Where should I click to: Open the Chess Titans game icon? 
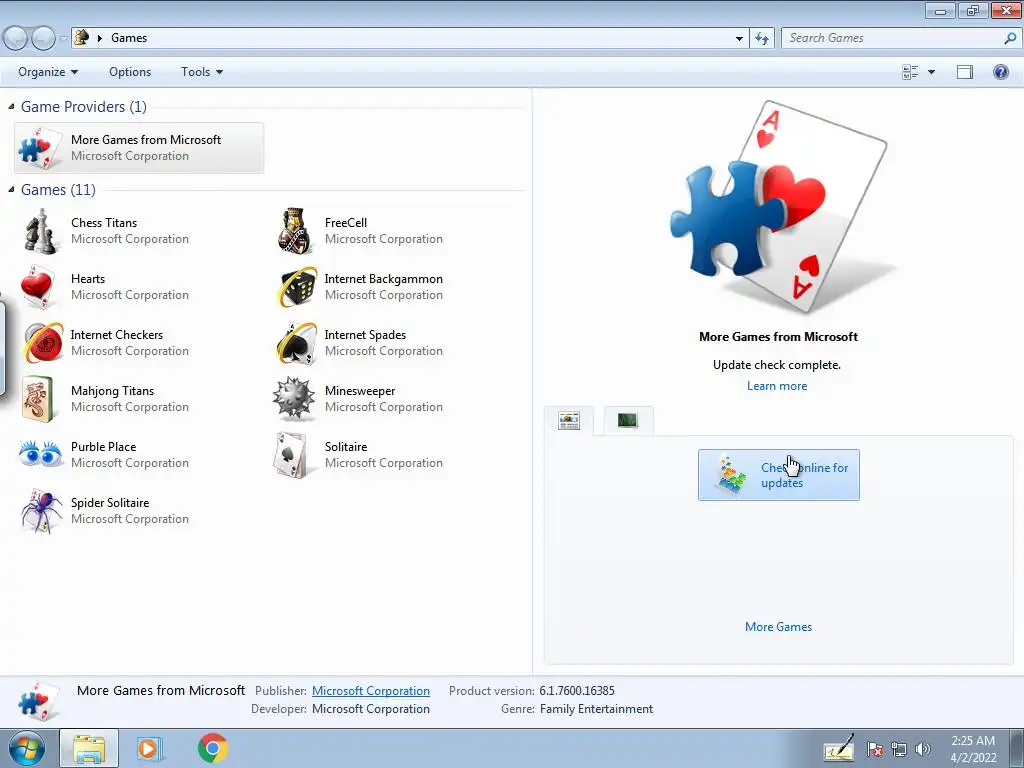40,231
